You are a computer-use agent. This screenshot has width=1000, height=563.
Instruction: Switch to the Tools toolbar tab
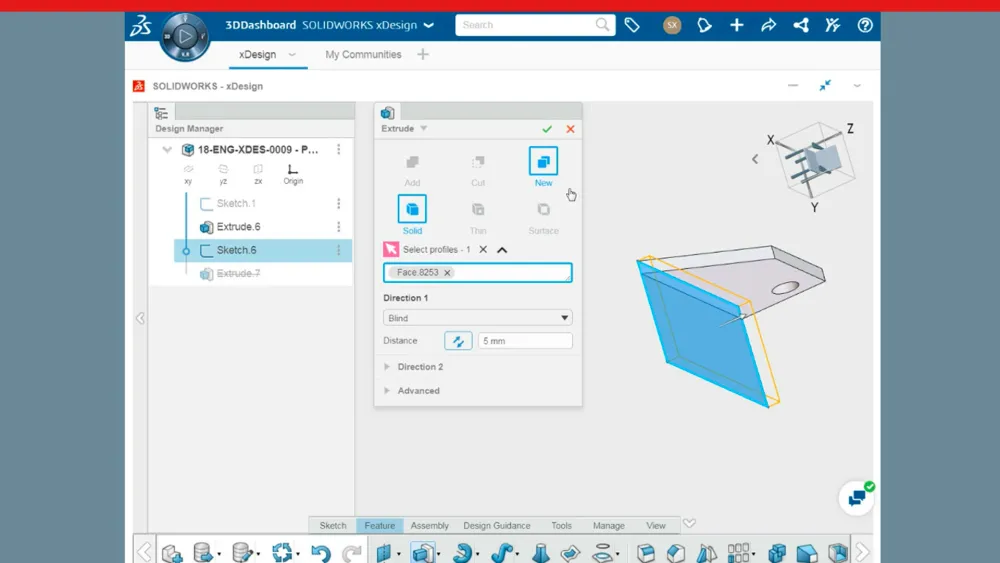pyautogui.click(x=561, y=525)
